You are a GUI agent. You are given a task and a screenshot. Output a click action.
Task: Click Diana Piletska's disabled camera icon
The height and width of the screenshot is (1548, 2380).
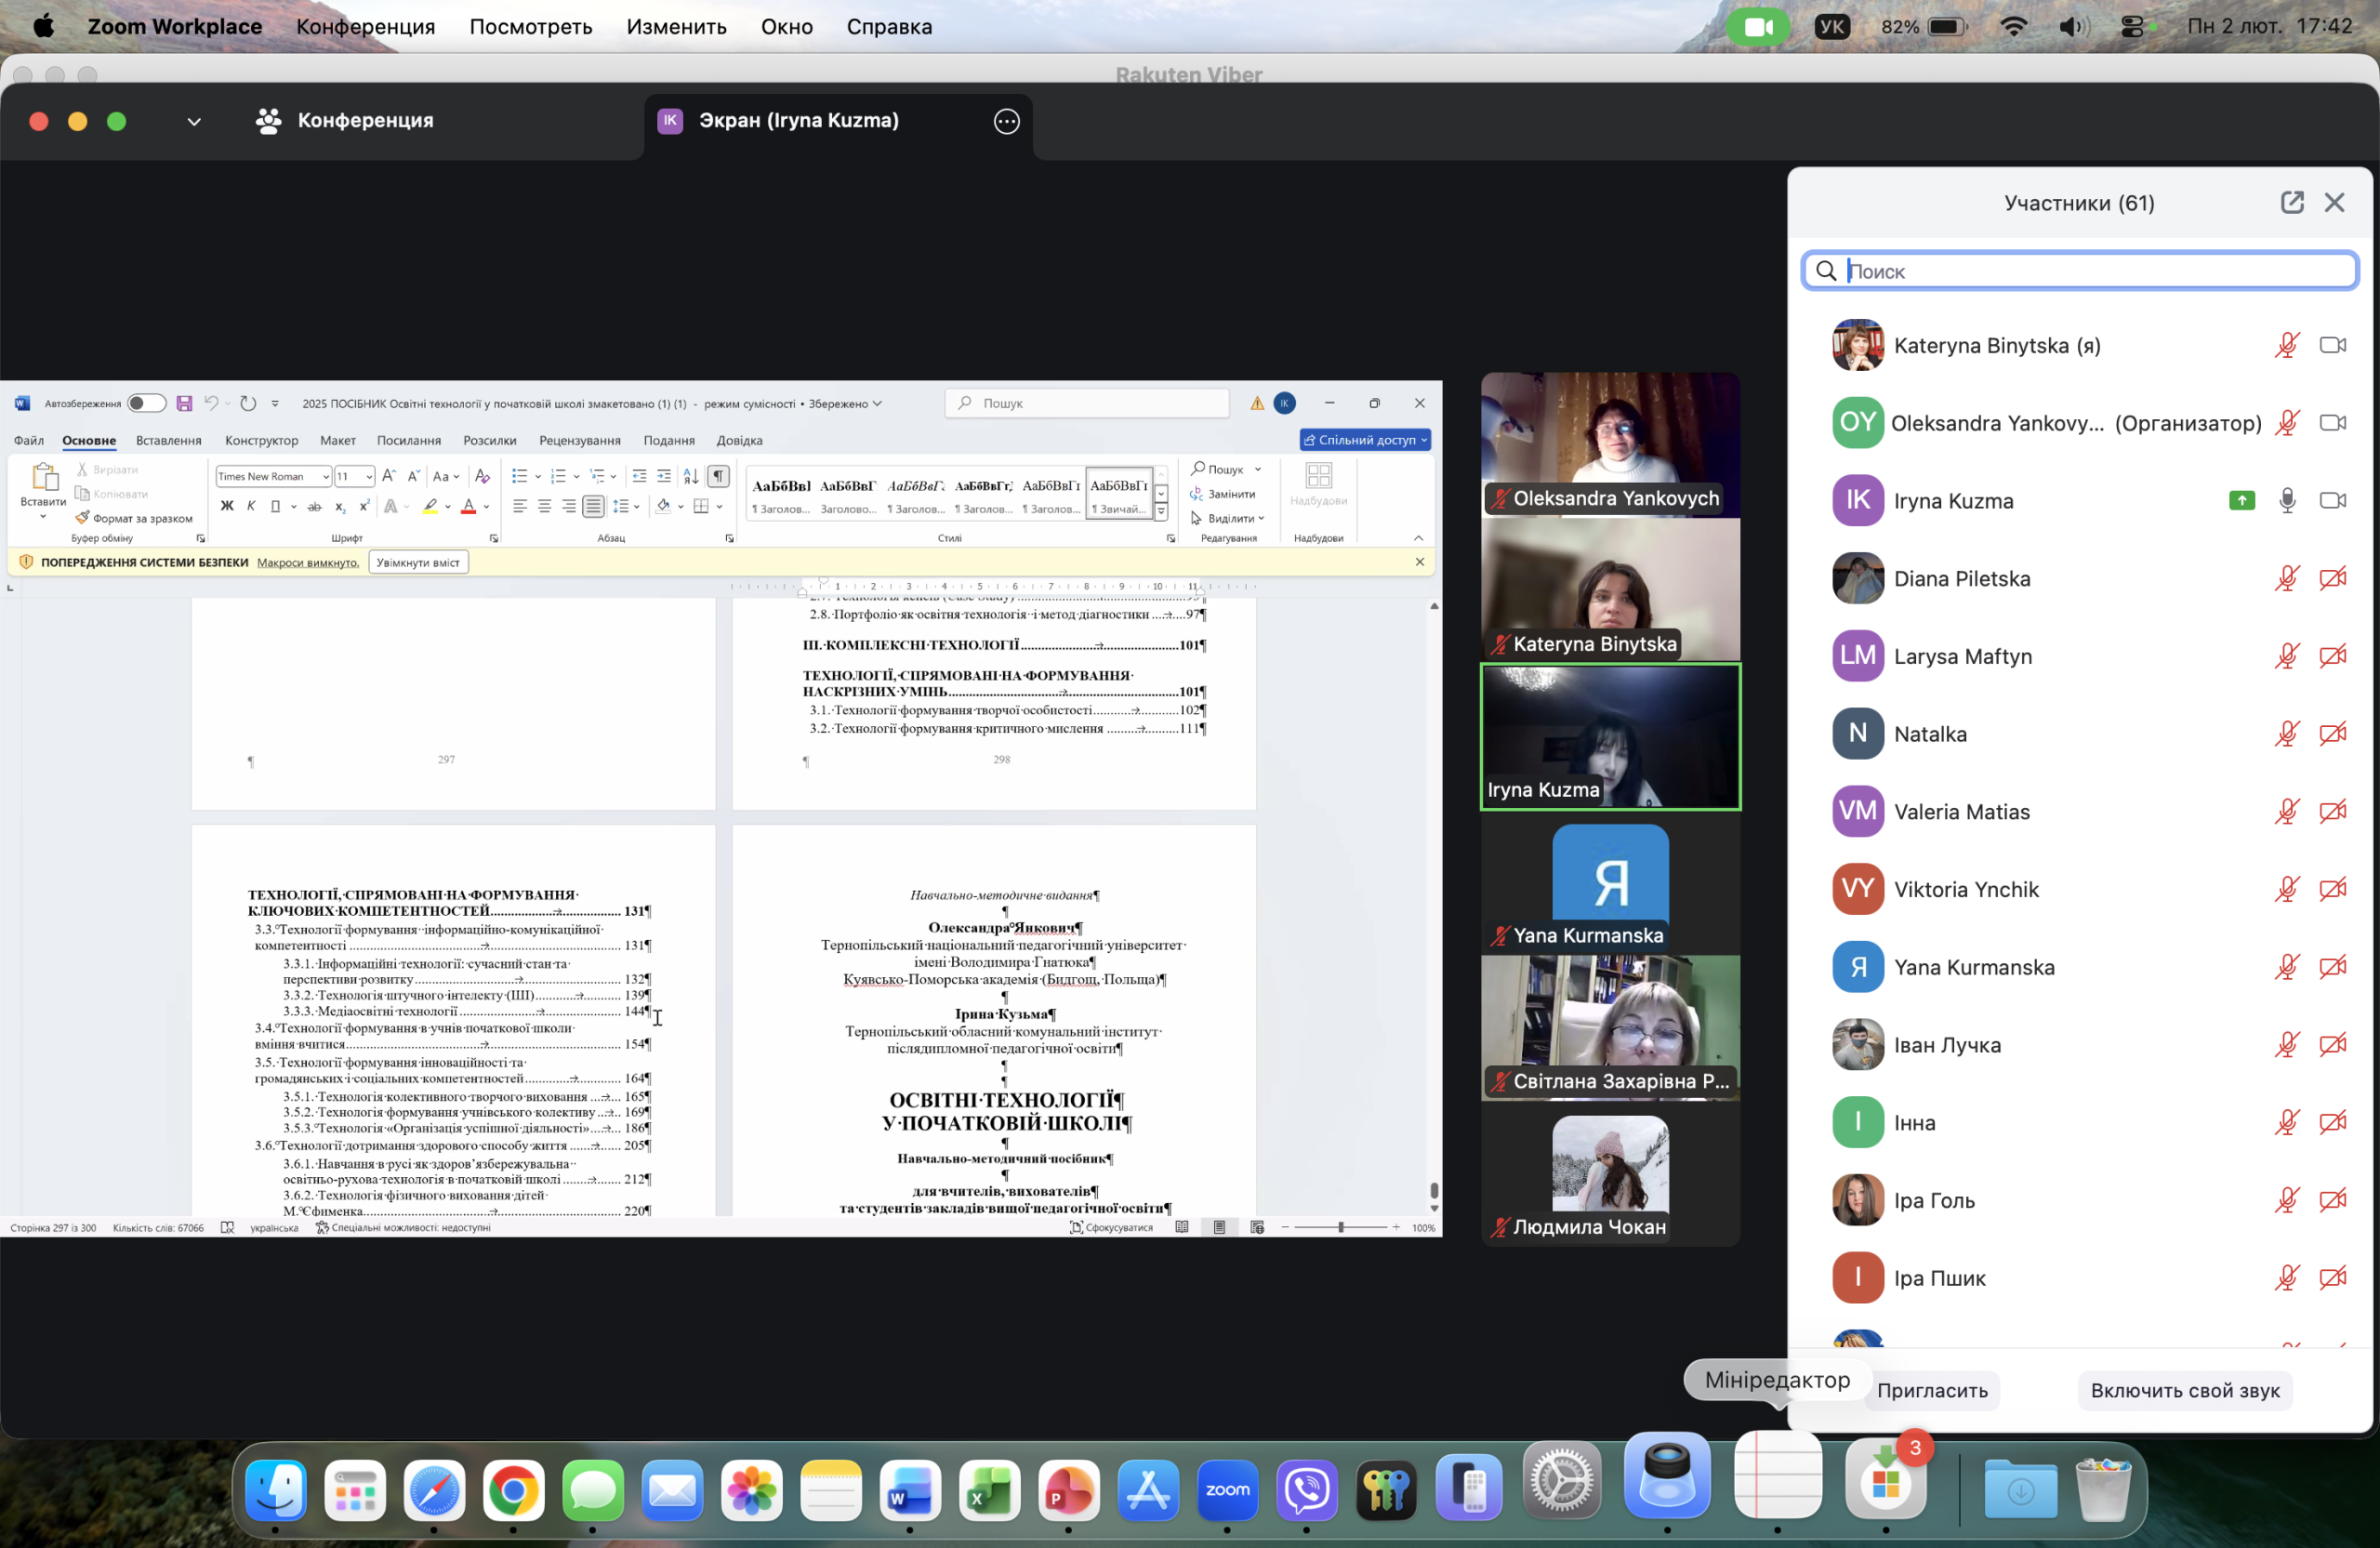pos(2332,578)
